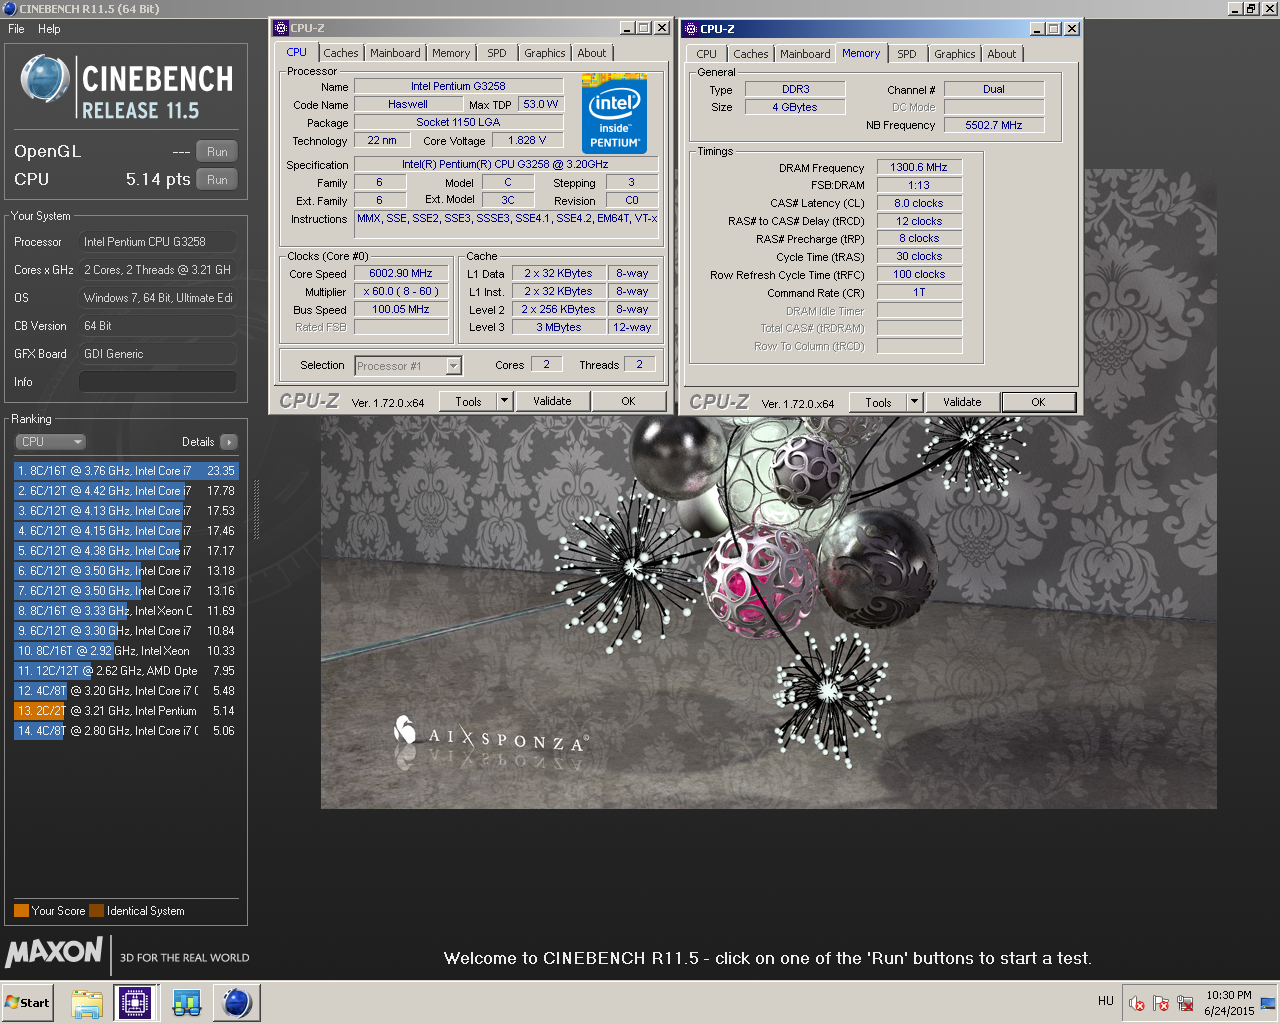
Task: Click OK in right CPU-Z window
Action: point(1038,402)
